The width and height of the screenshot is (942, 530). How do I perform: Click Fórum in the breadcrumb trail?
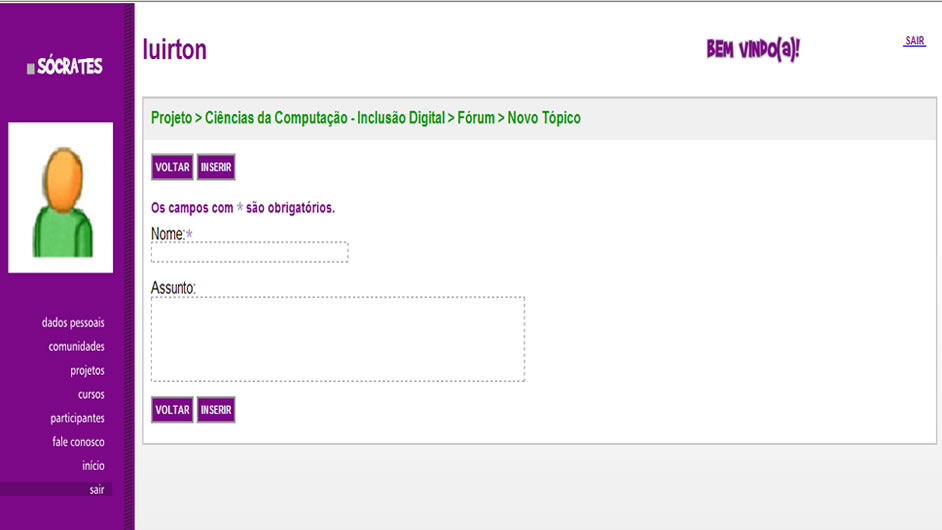(x=476, y=118)
